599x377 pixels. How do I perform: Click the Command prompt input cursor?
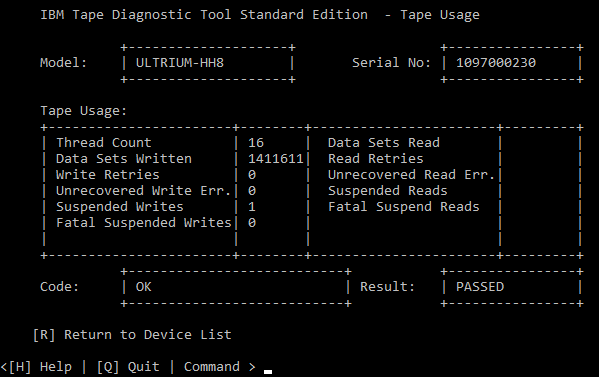tap(268, 371)
